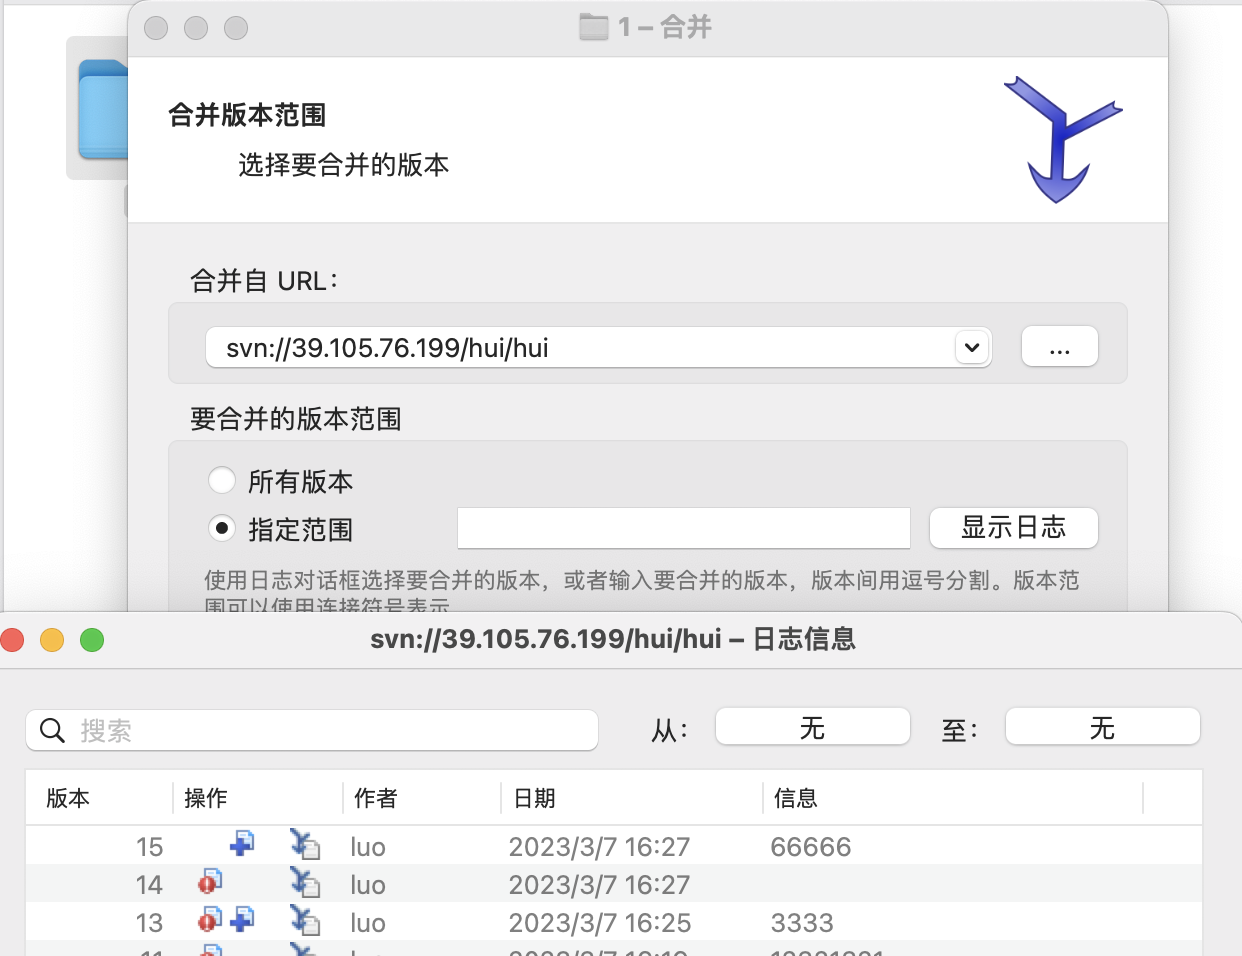Click the merge icon in revision 14 row
Screen dimensions: 1242x956
pos(305,883)
